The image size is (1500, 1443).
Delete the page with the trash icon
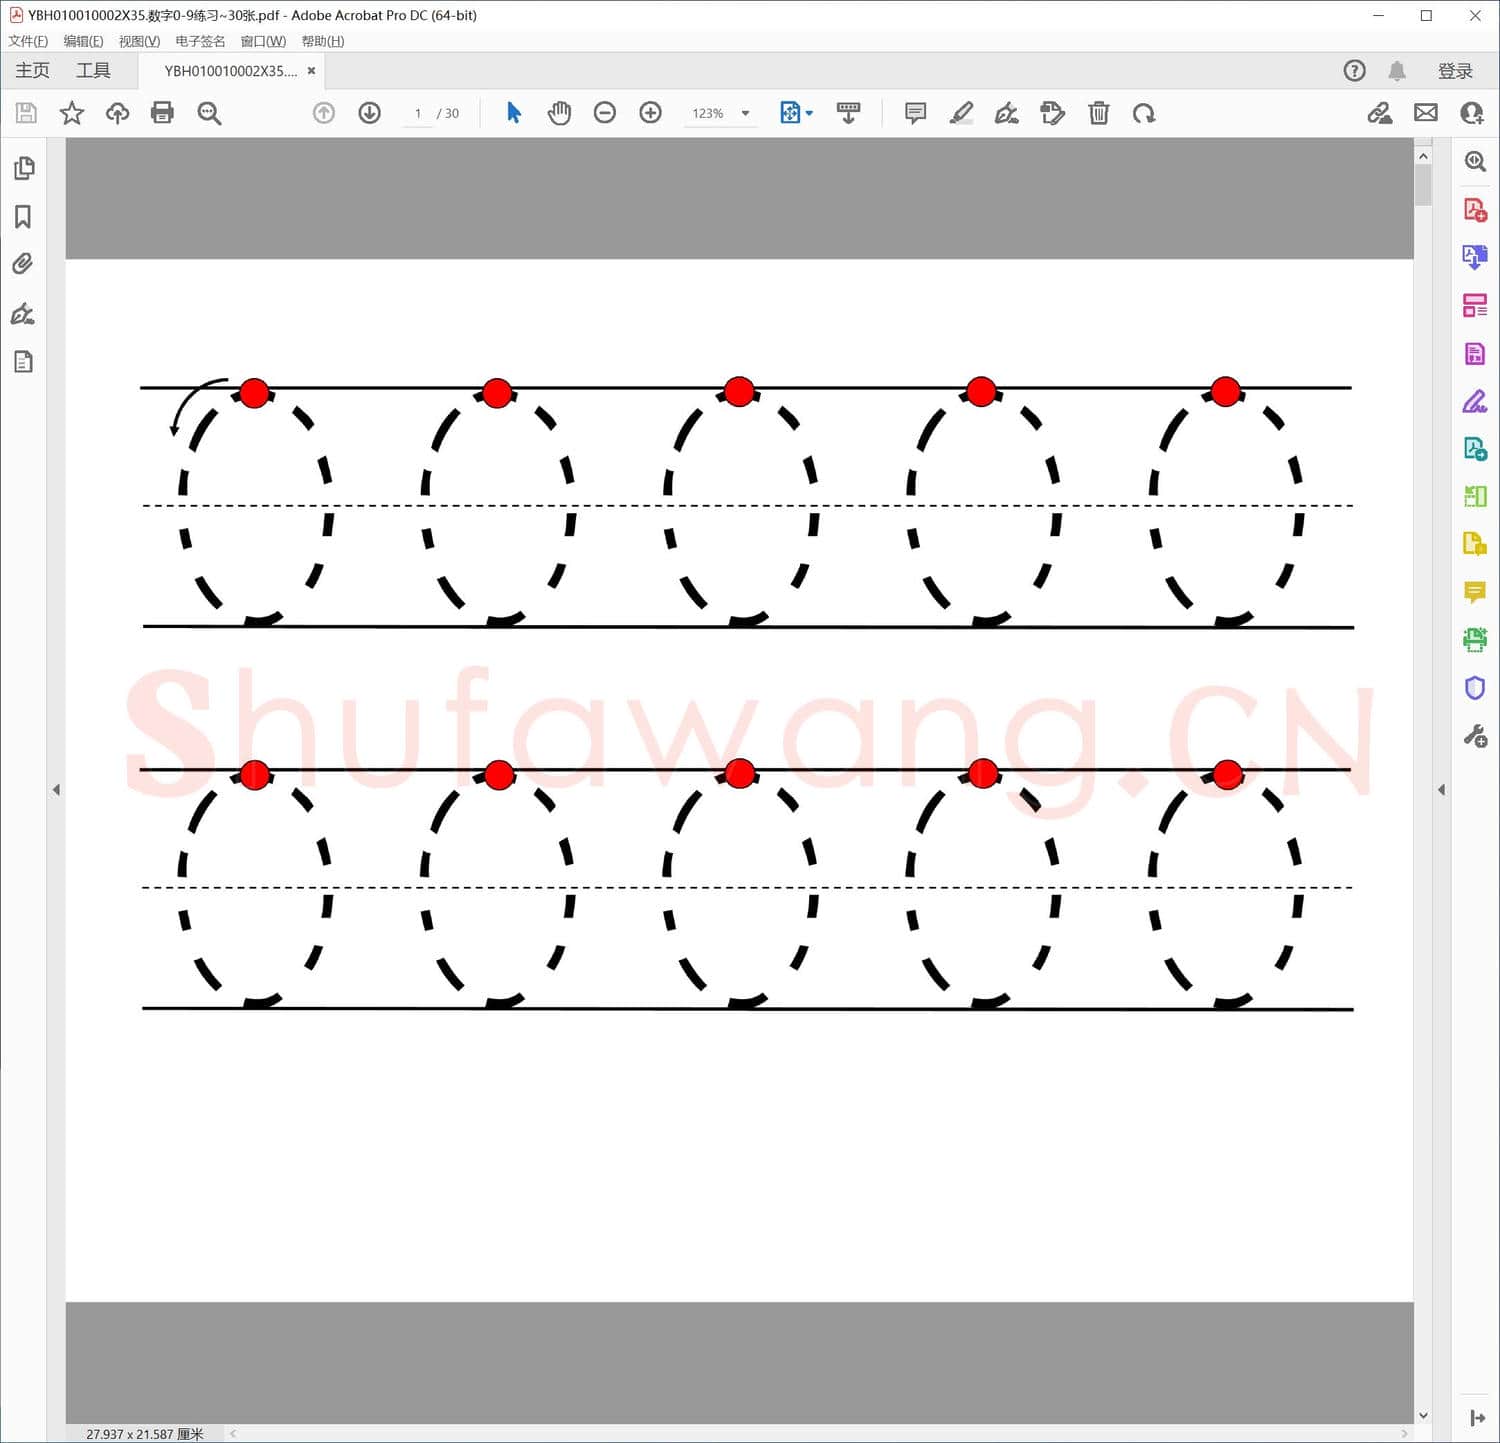[1099, 113]
